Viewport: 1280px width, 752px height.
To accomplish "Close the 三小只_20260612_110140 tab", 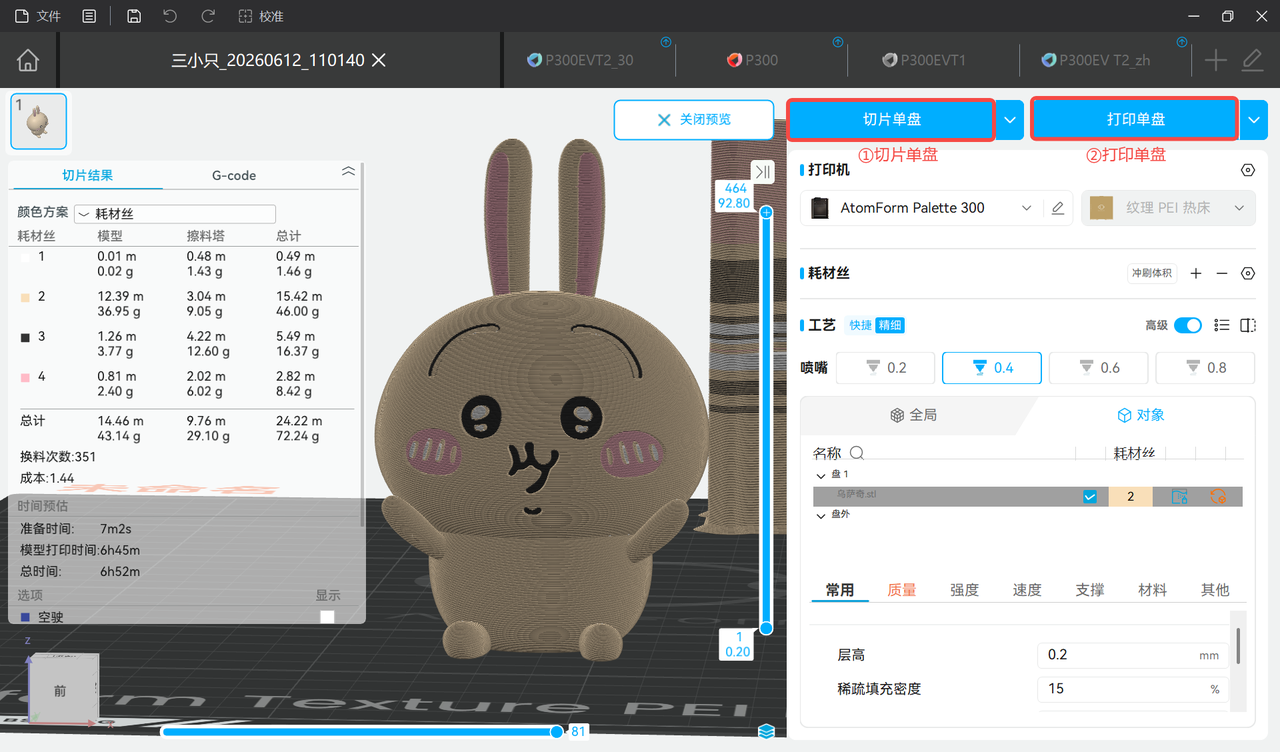I will (379, 60).
